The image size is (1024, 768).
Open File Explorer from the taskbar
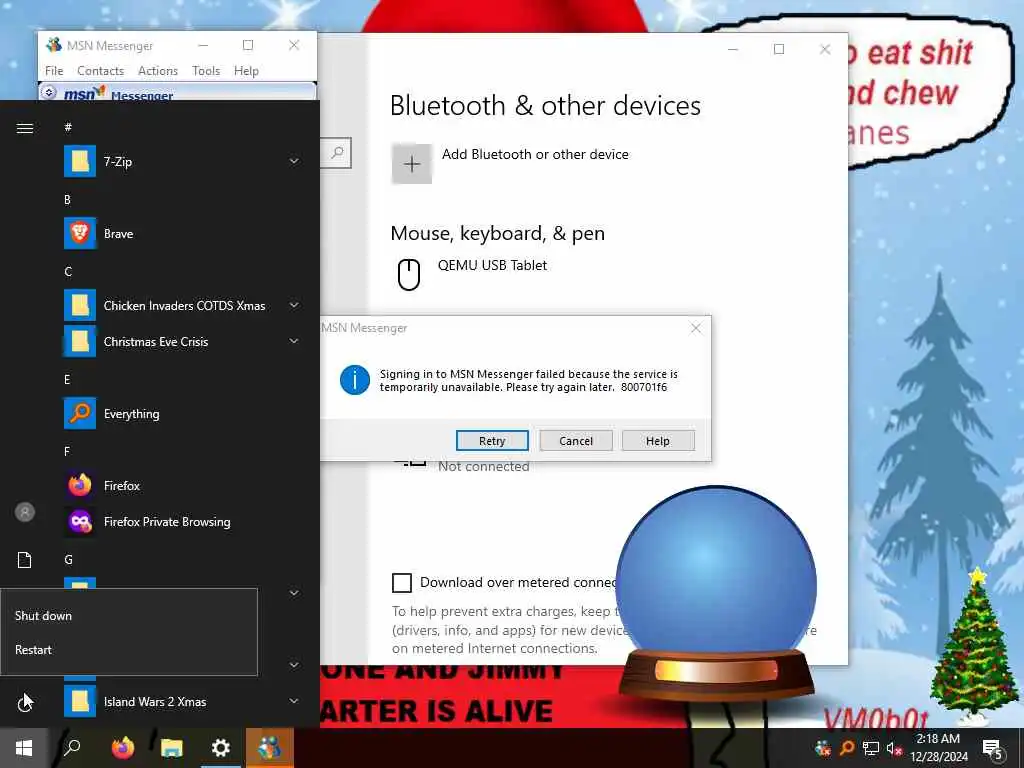point(171,748)
